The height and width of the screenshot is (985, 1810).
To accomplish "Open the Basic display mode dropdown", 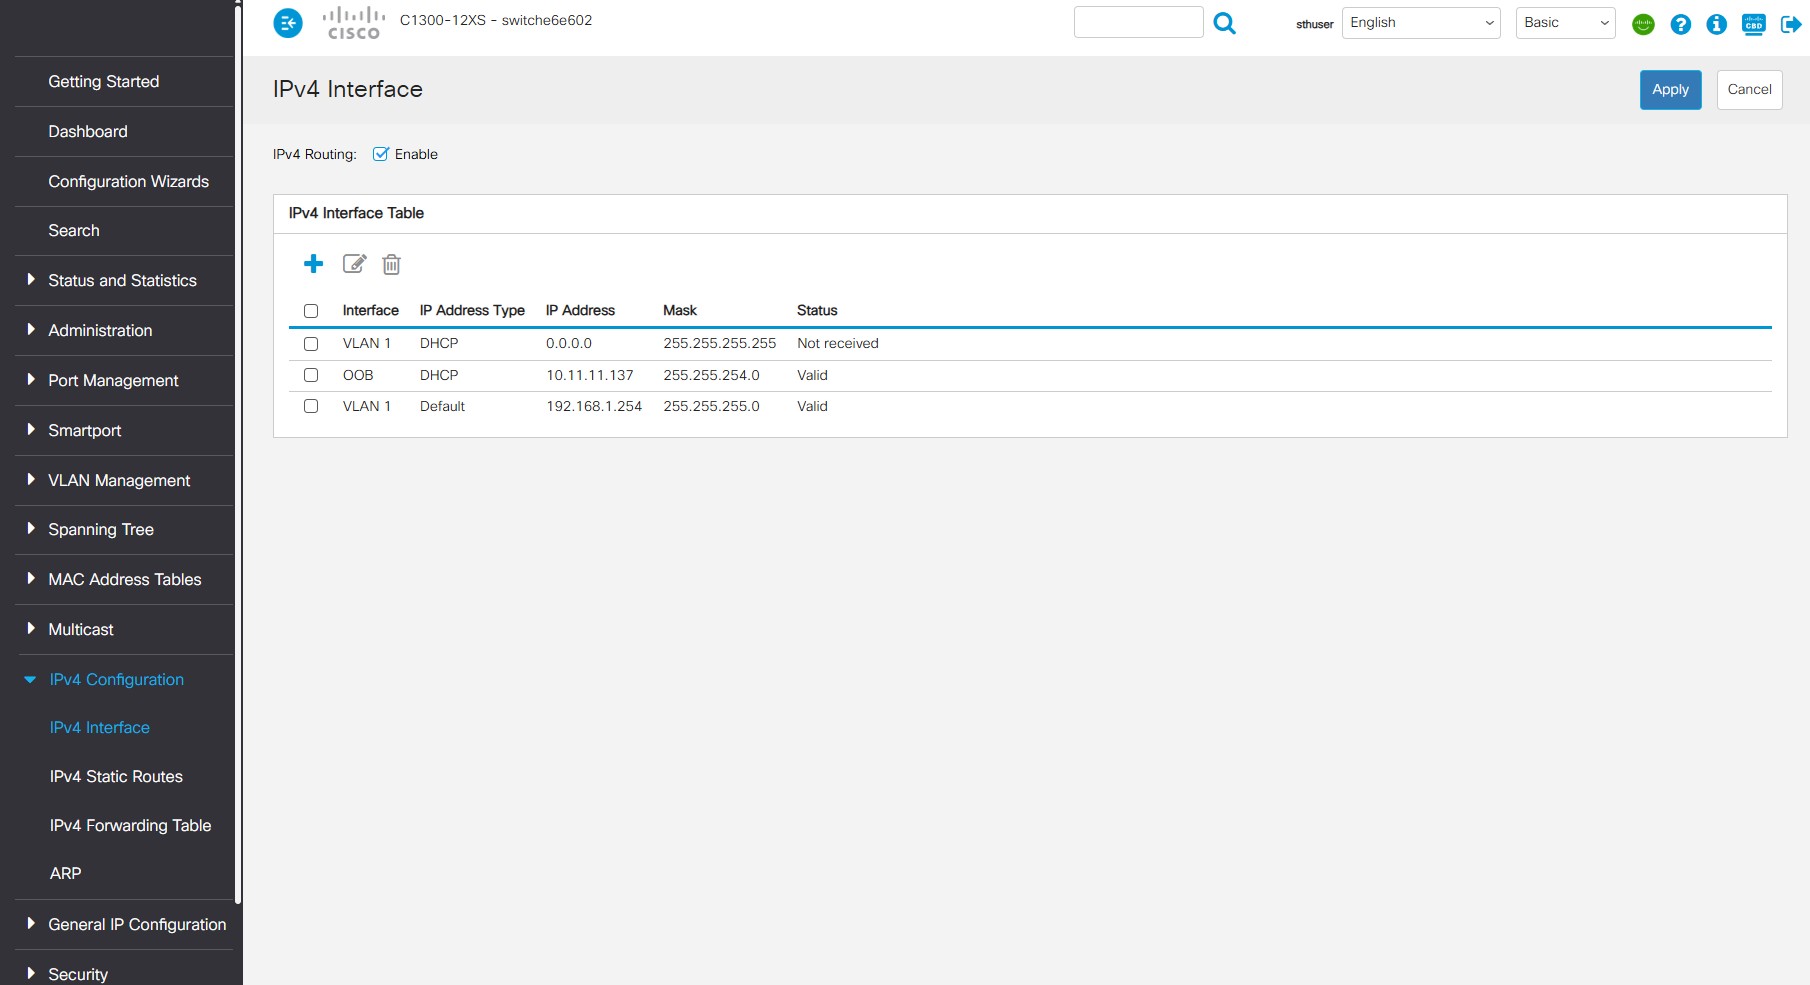I will pyautogui.click(x=1565, y=23).
